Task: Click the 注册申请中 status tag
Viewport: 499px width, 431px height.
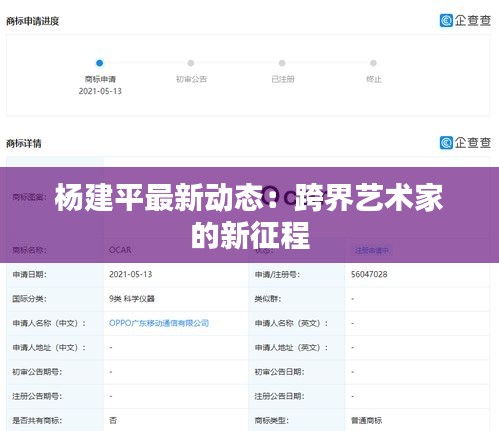Action: tap(372, 250)
